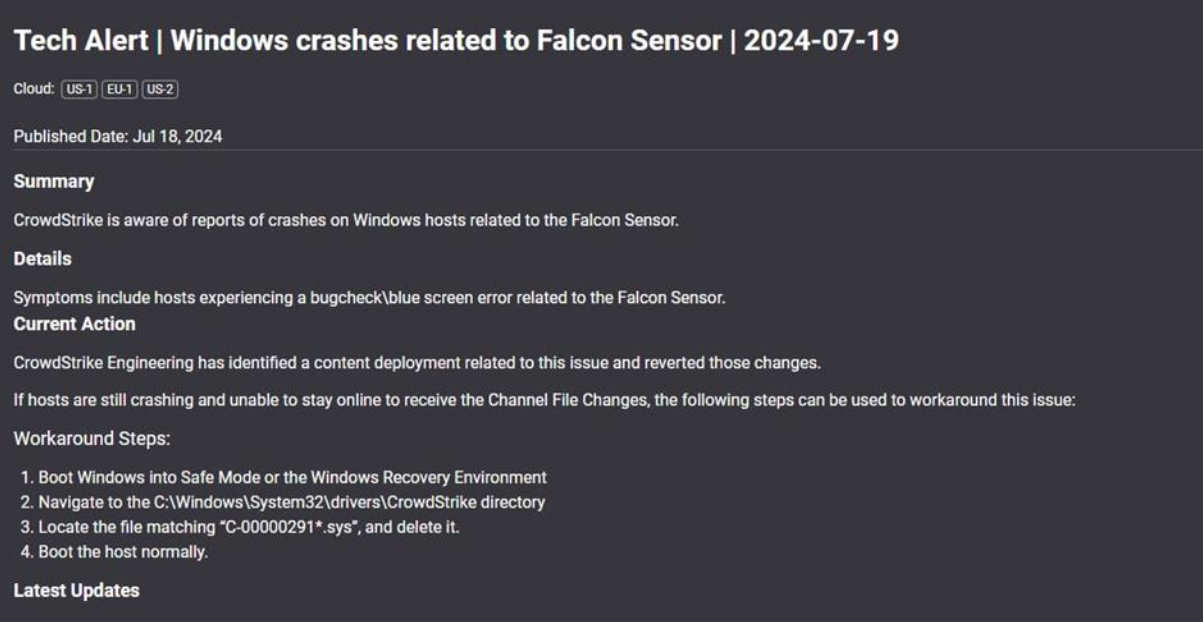This screenshot has height=622, width=1204.
Task: Select the EU-1 cloud tag
Action: [x=120, y=90]
